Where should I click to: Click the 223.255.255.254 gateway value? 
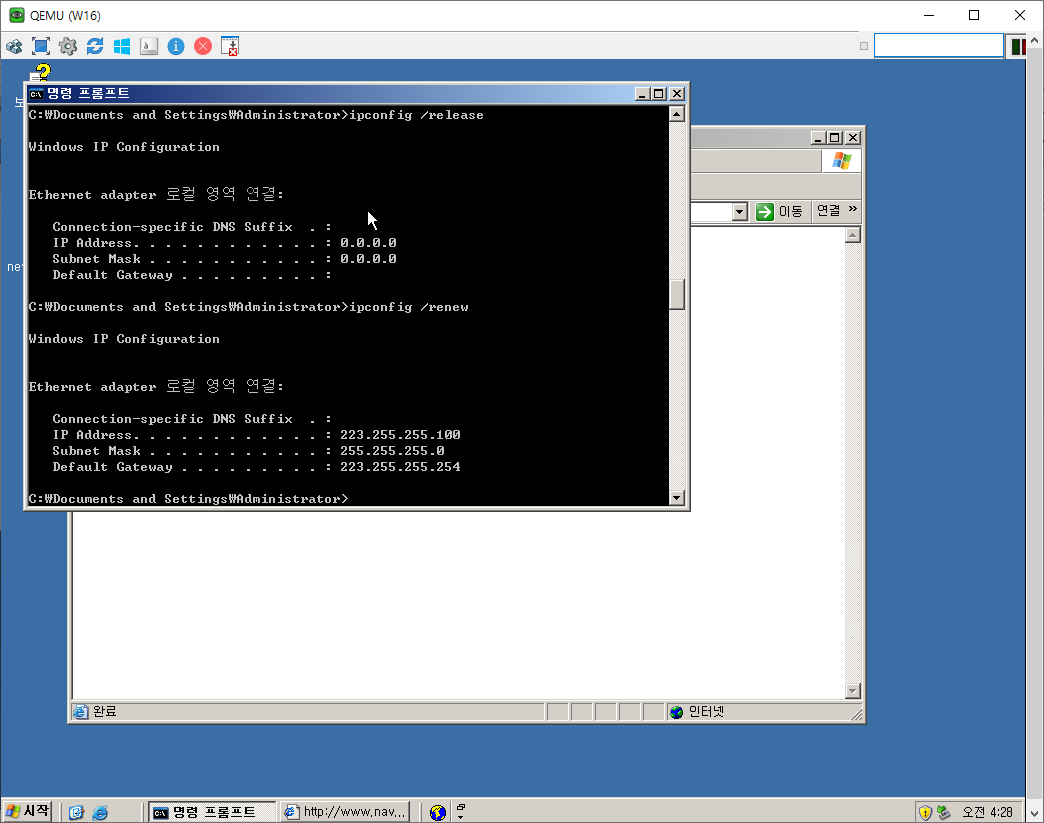click(x=400, y=467)
